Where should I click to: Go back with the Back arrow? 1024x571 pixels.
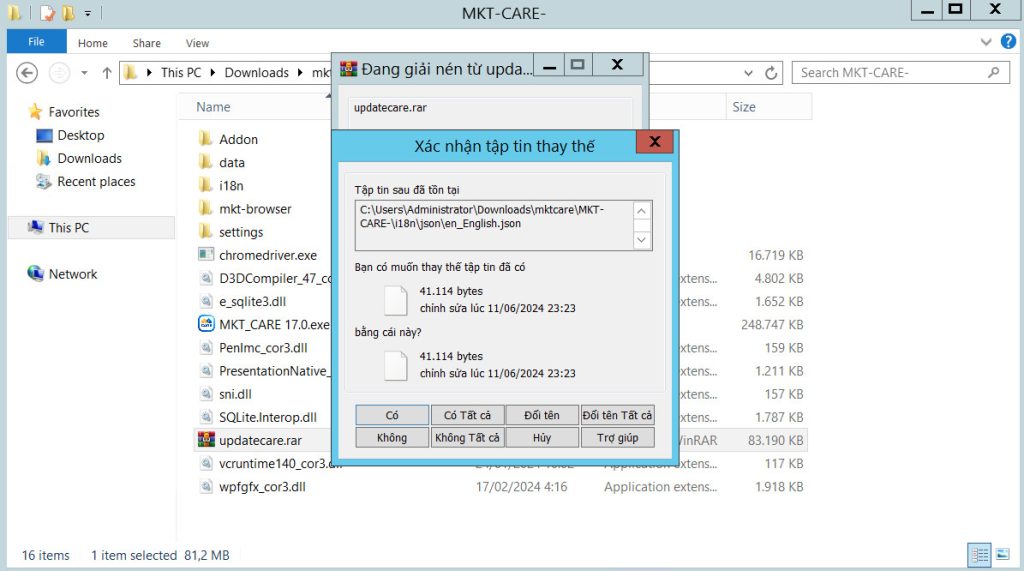[27, 73]
